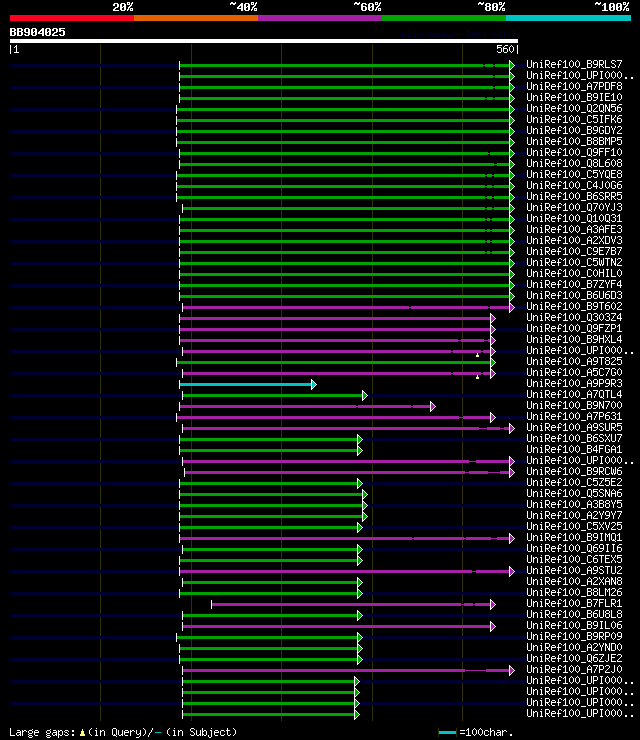Pick the UniRef100_B9HXL4 label

pyautogui.click(x=574, y=339)
